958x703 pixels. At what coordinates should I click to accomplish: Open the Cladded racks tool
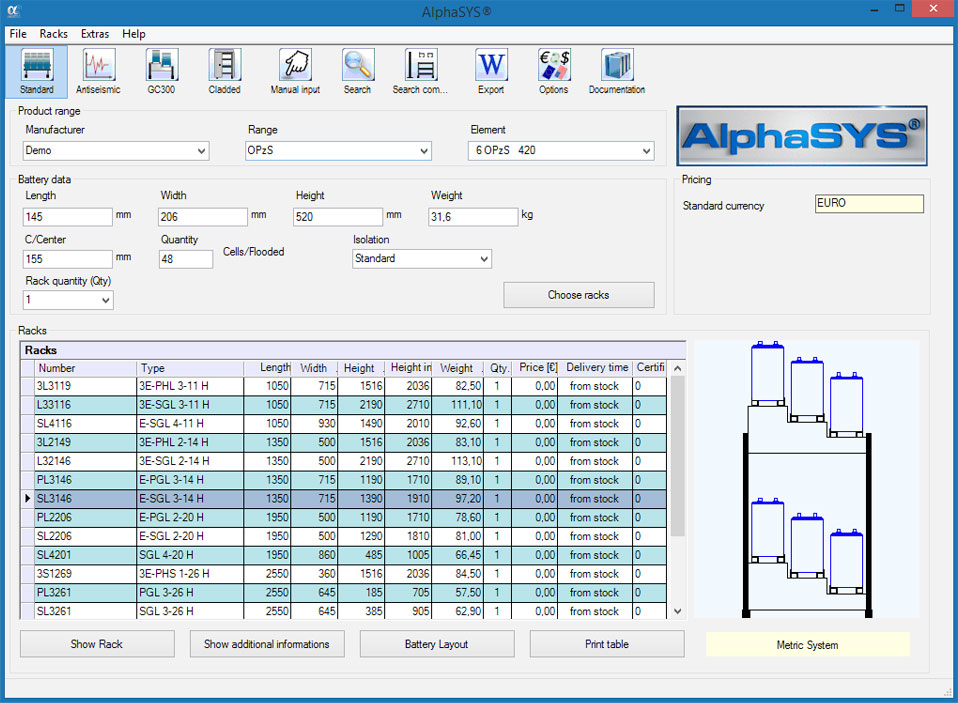tap(224, 70)
